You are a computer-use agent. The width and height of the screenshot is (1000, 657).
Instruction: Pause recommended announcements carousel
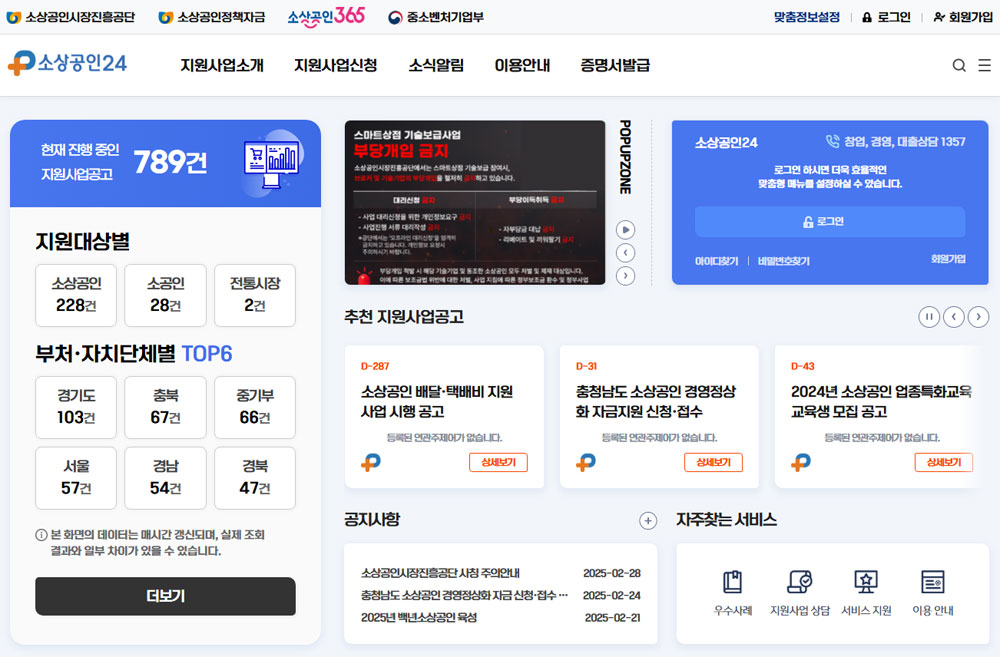click(929, 316)
